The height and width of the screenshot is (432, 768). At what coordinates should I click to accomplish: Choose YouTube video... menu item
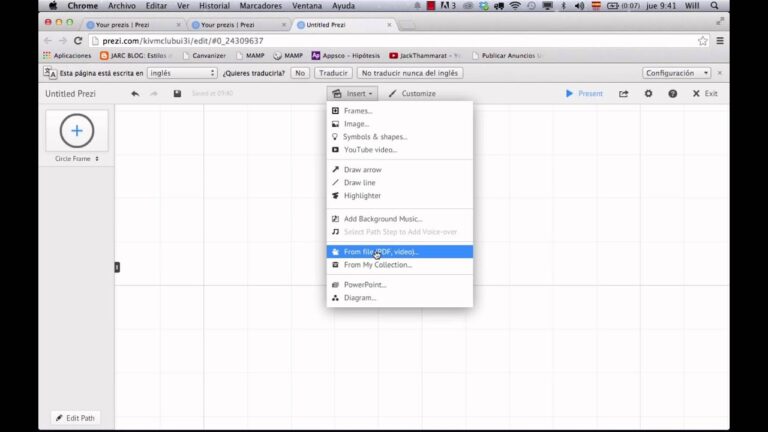[x=400, y=150]
